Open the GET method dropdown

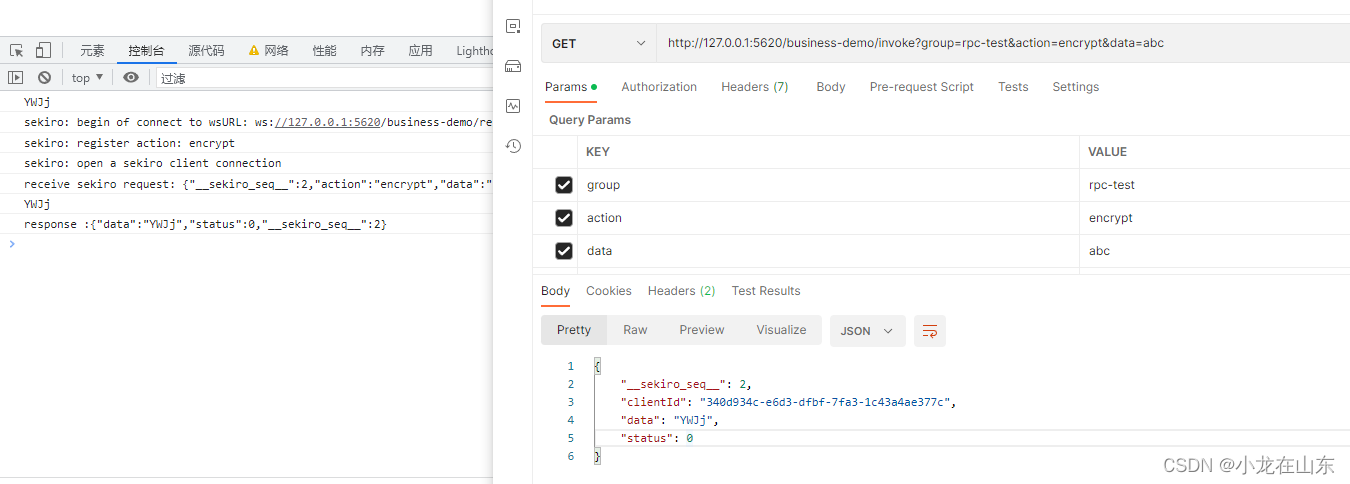click(x=599, y=43)
